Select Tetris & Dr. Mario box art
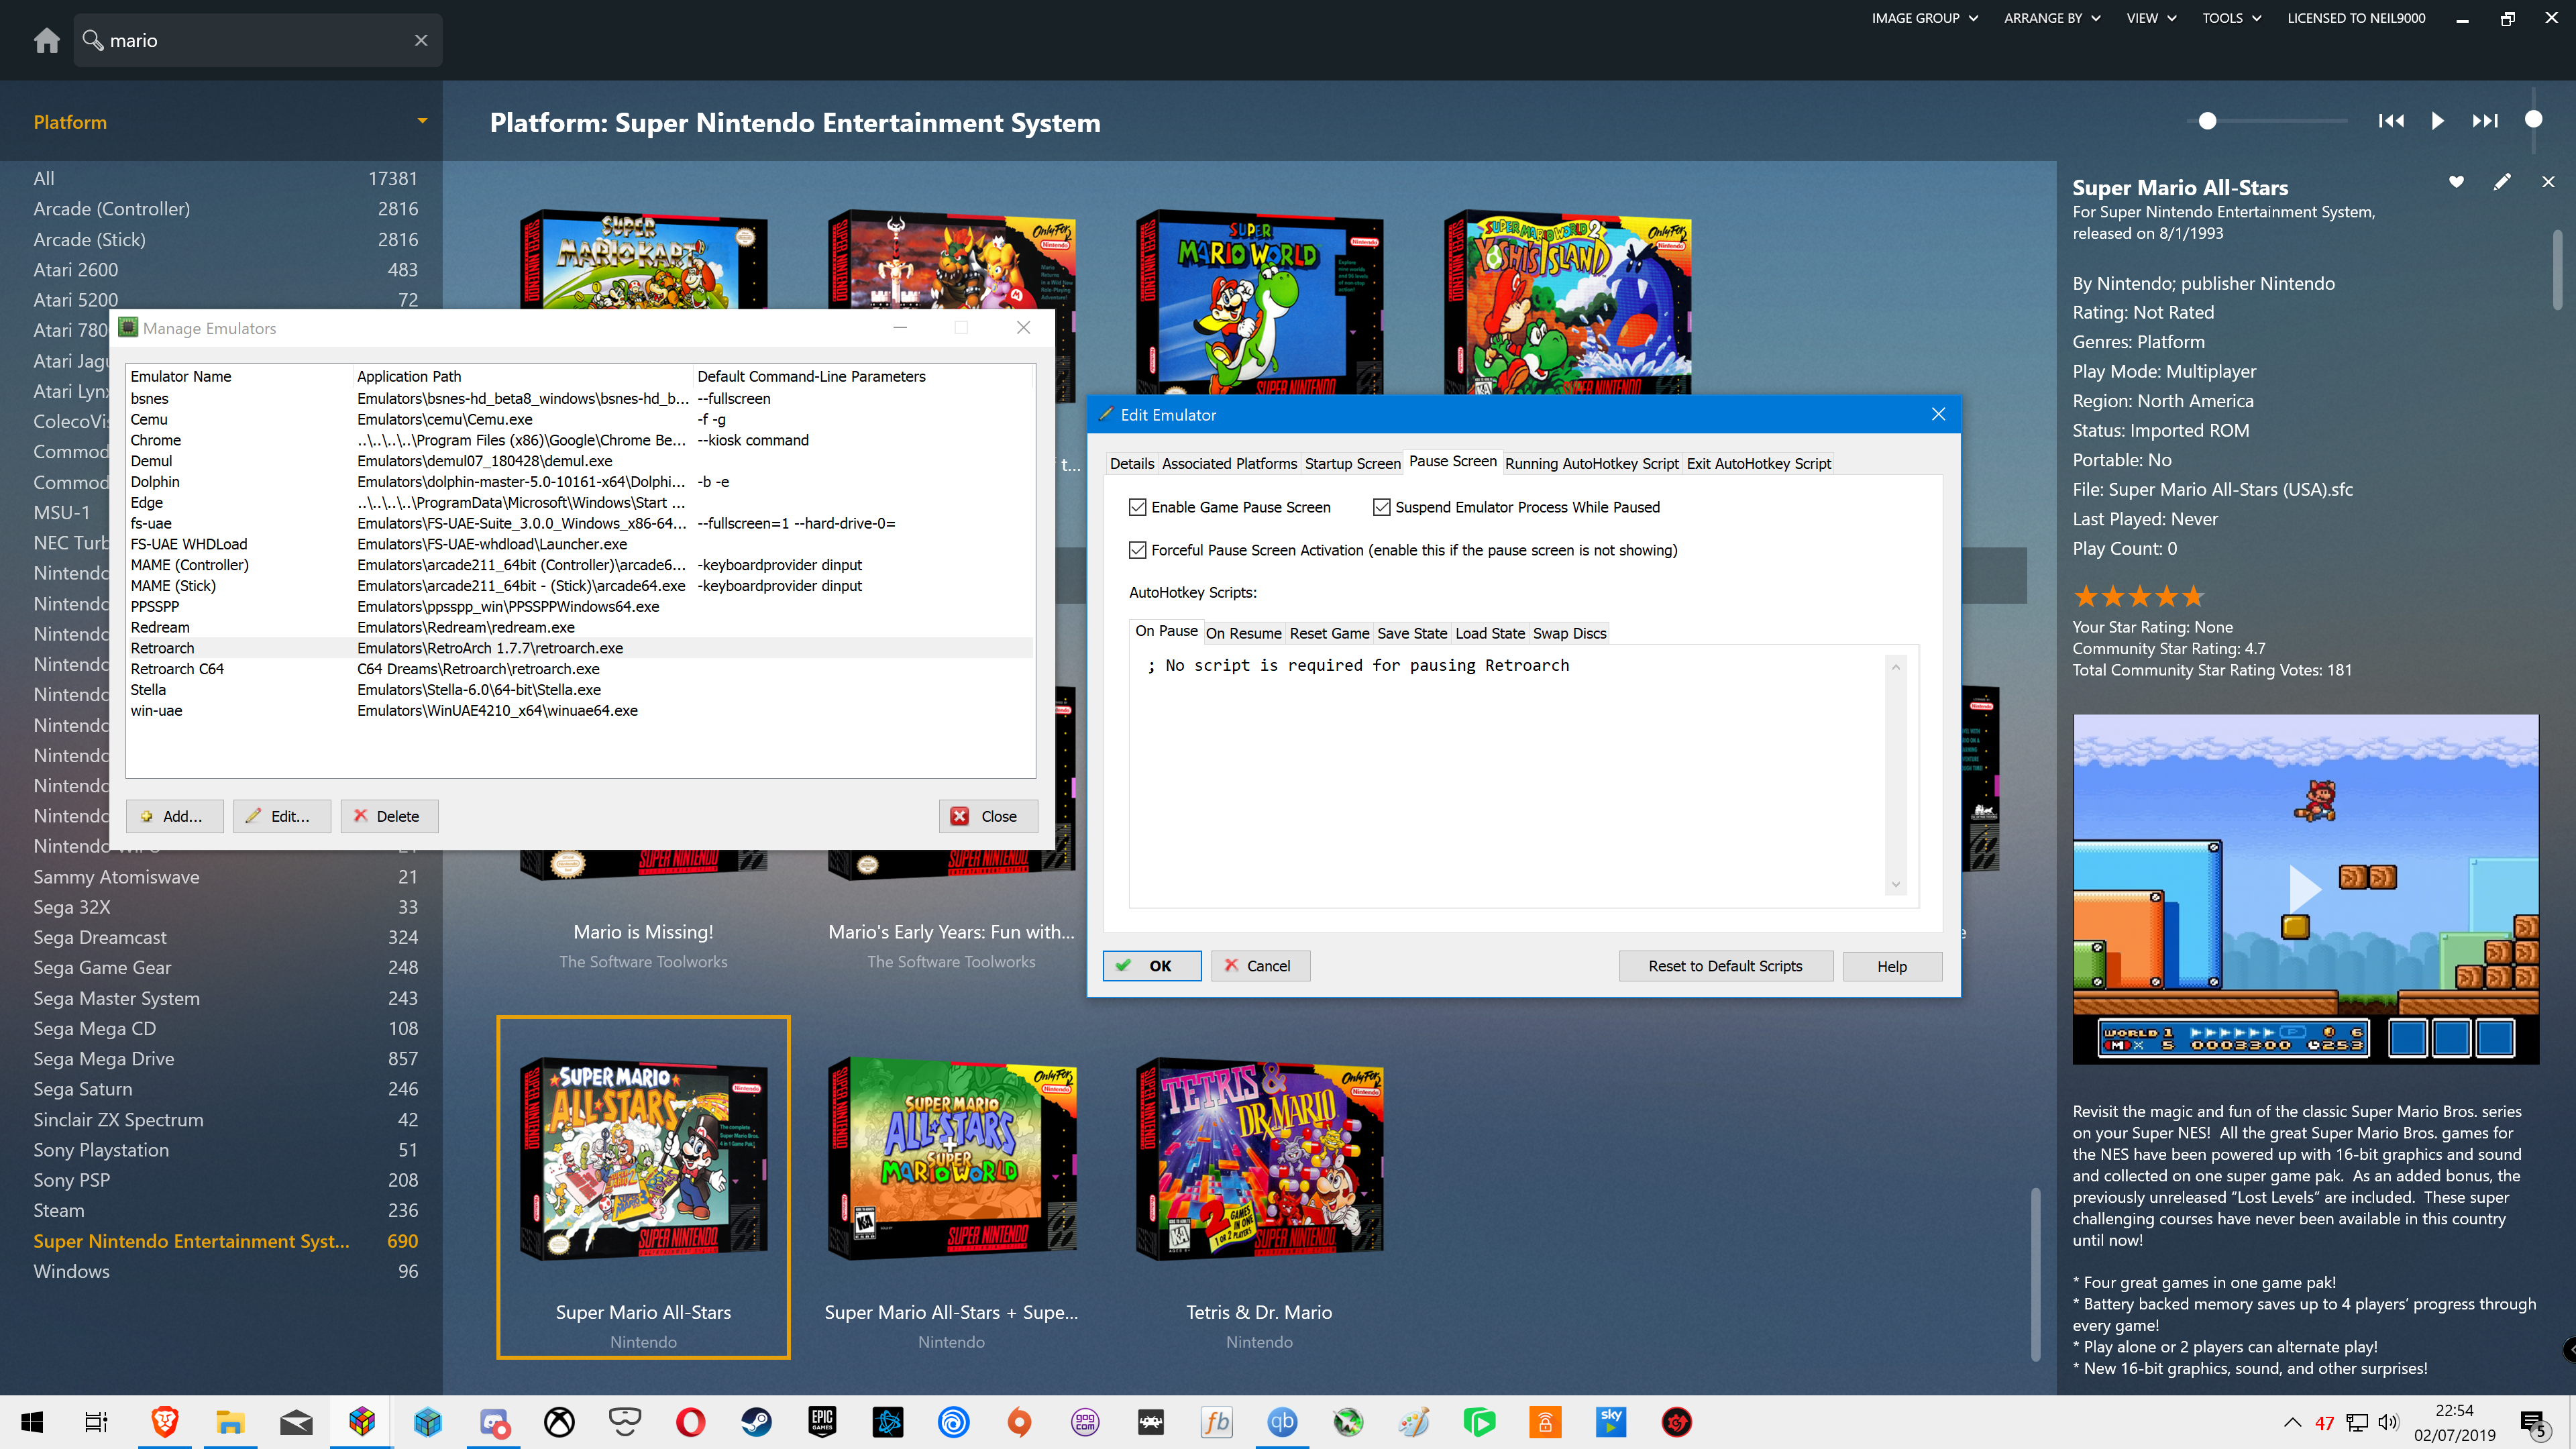 (1259, 1159)
